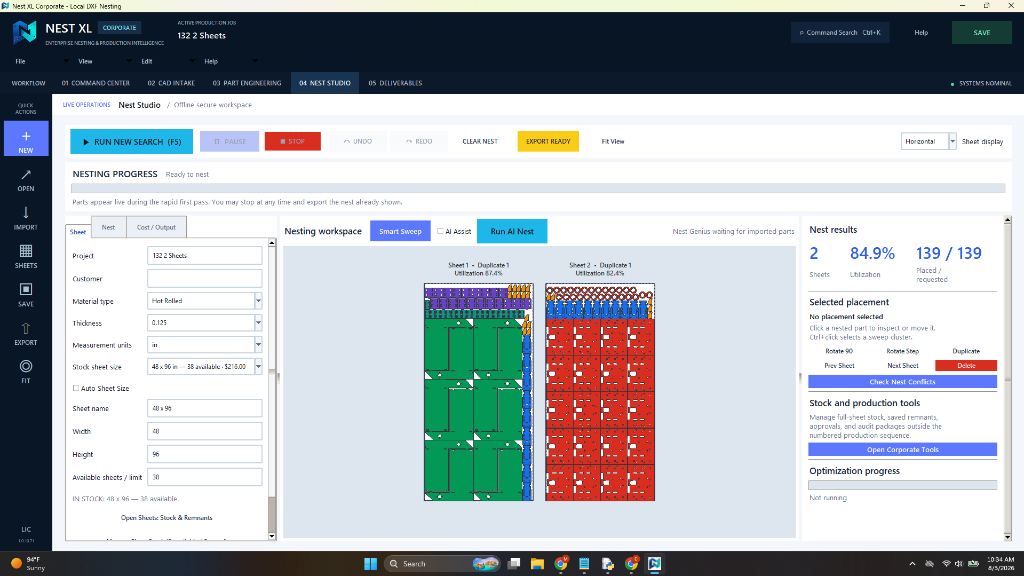
Task: Switch to Nest settings tab
Action: (x=108, y=227)
